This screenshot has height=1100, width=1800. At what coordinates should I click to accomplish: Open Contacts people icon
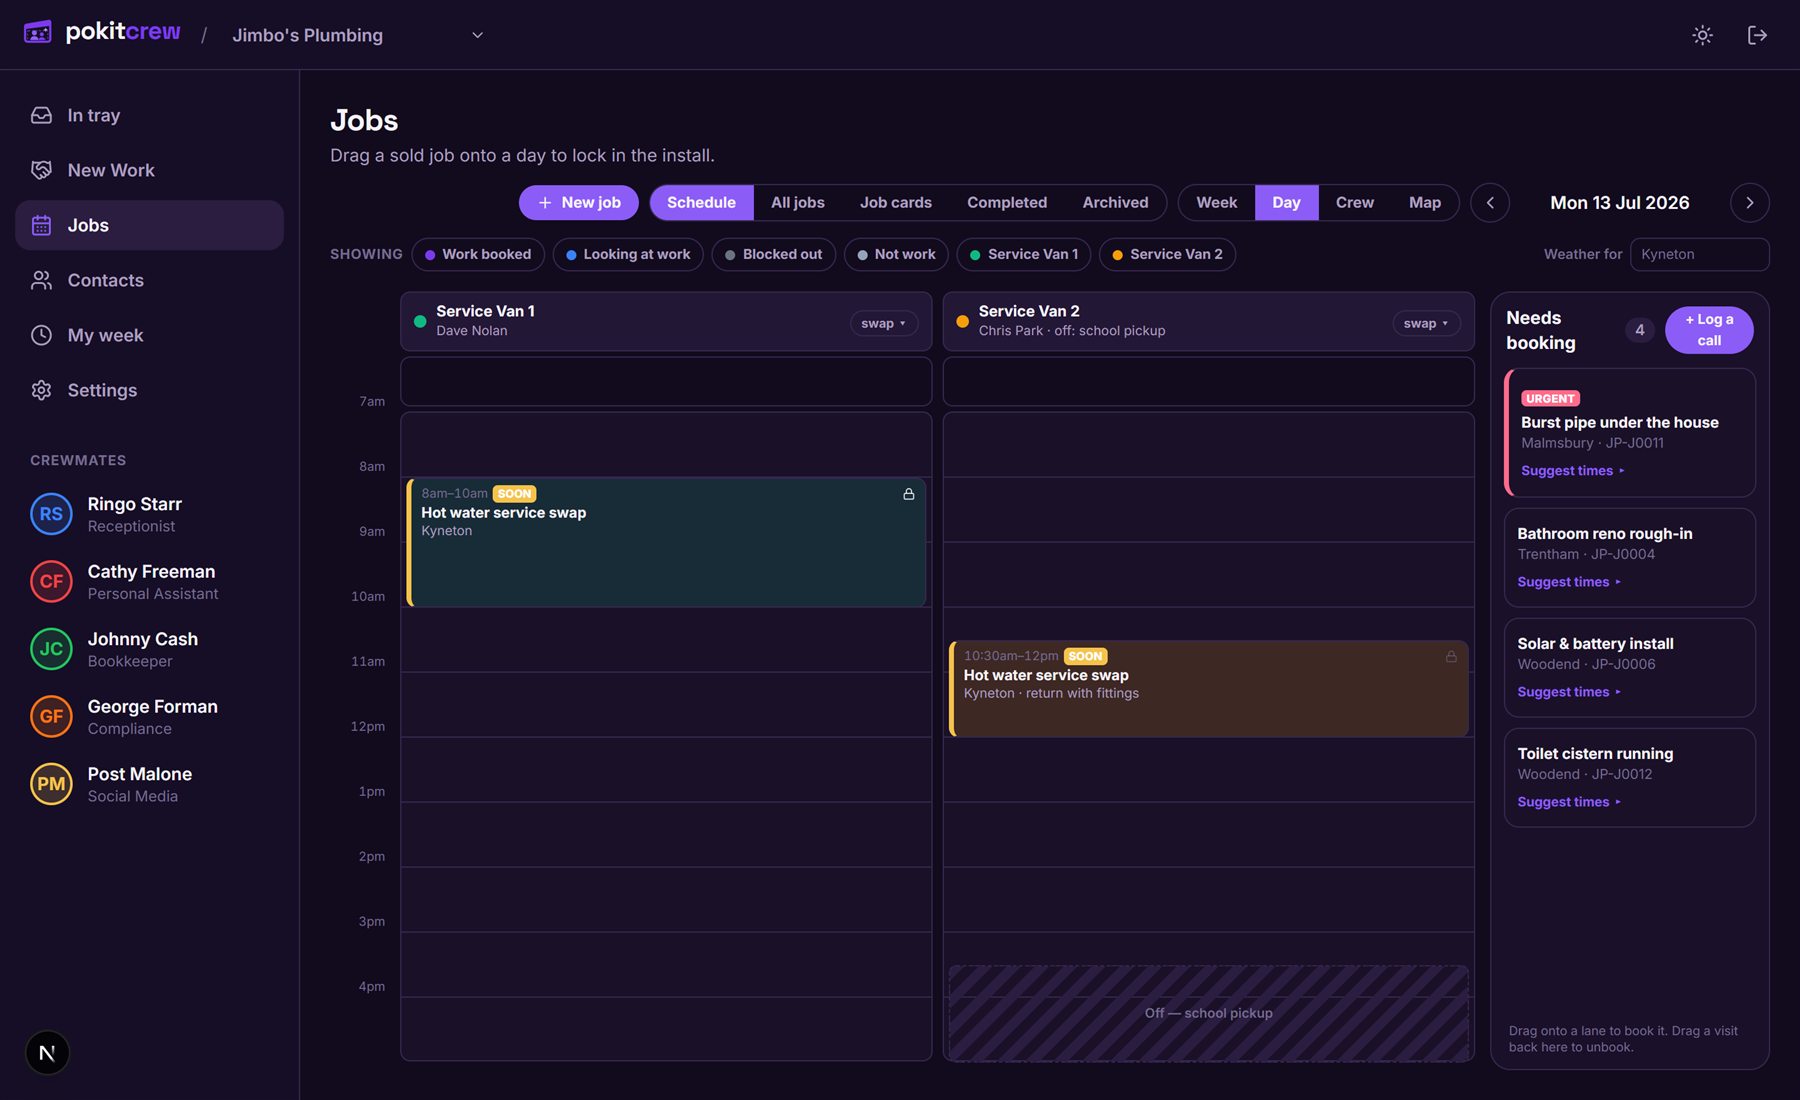coord(41,280)
